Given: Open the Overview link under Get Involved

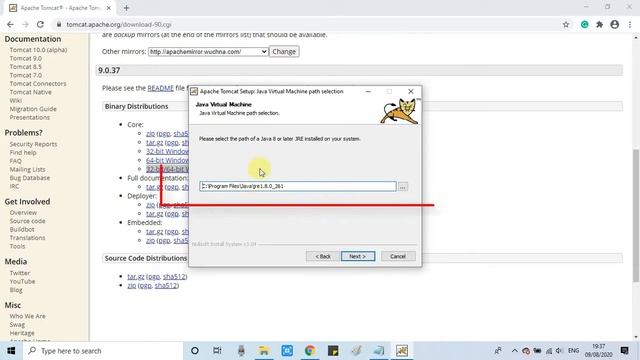Looking at the screenshot, I should click(x=23, y=213).
